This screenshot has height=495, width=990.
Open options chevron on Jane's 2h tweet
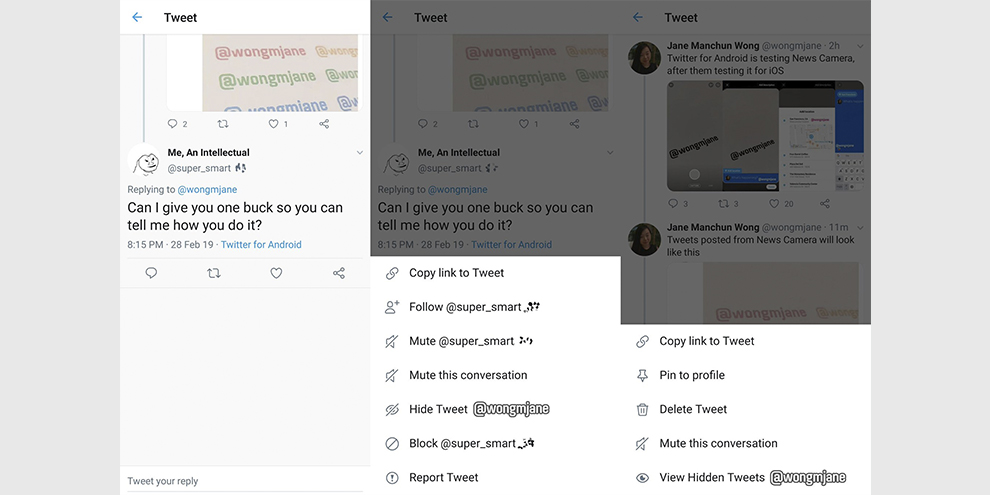tap(860, 46)
